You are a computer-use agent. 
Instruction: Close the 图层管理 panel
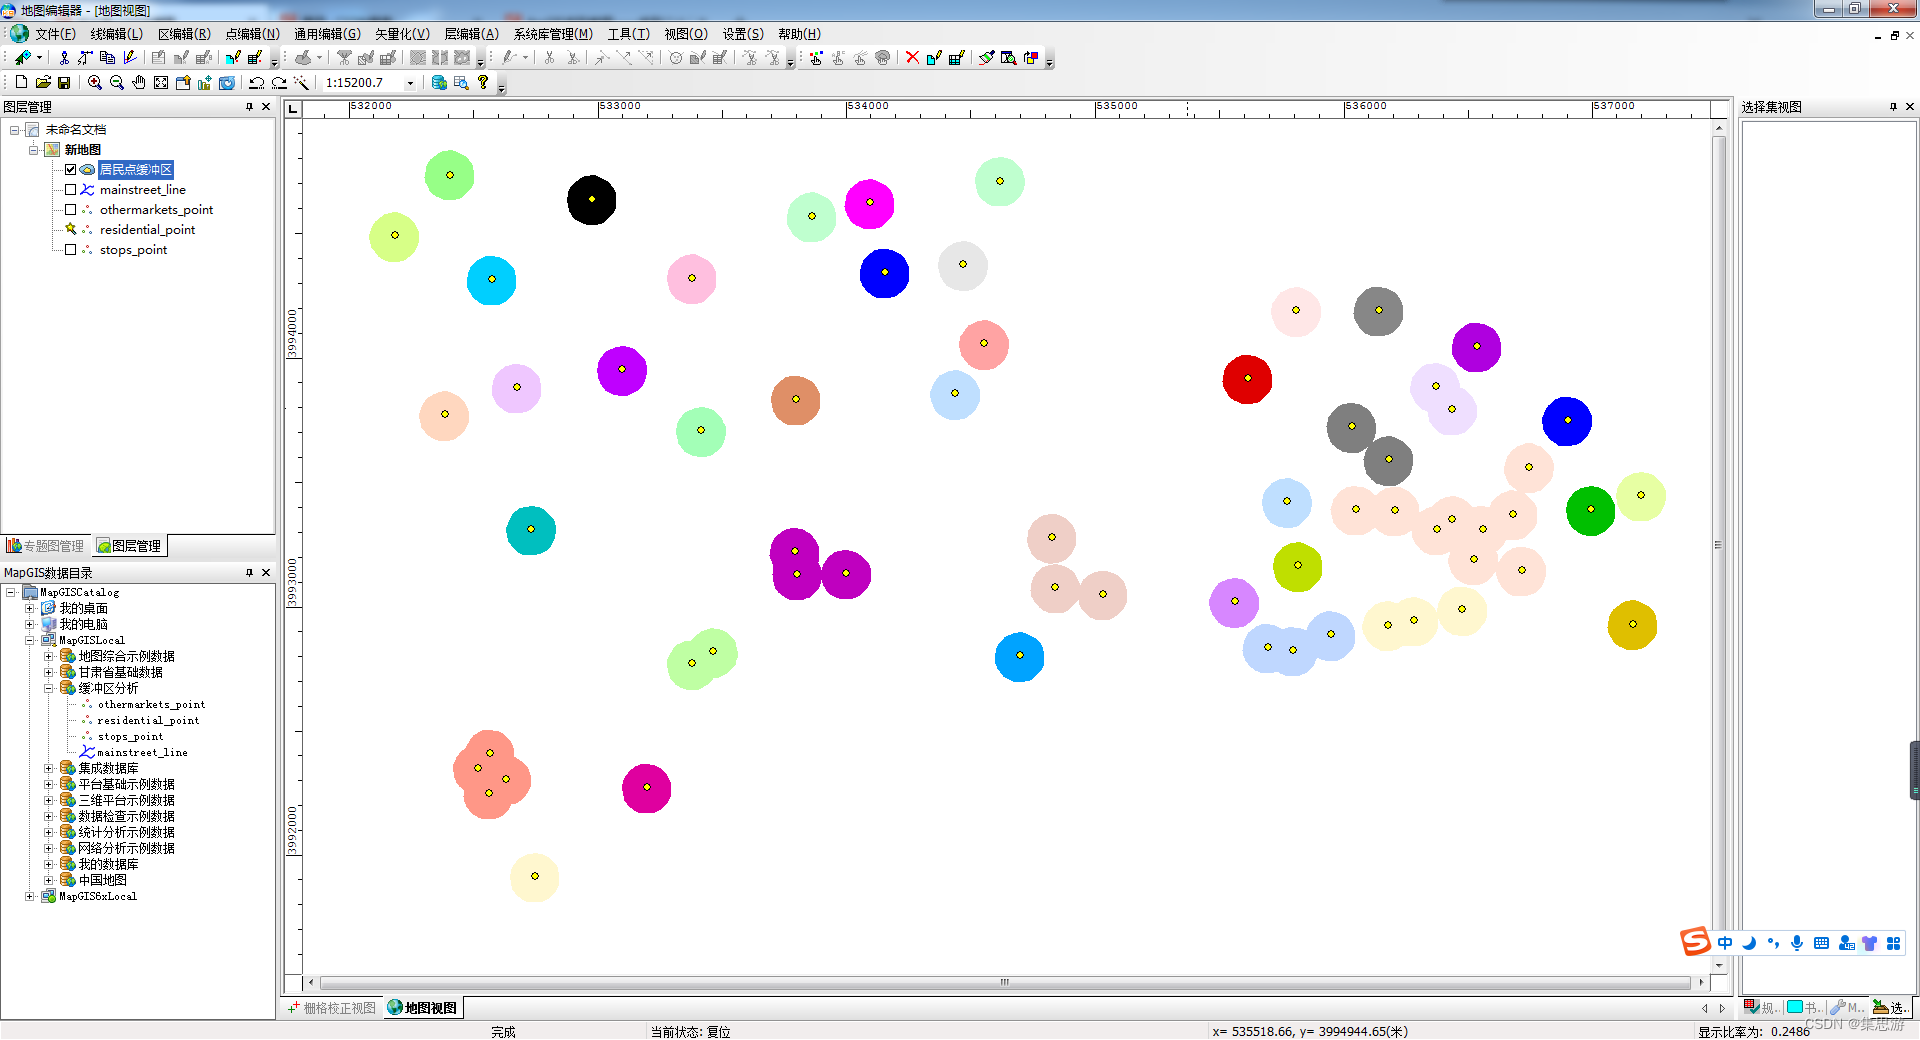click(266, 107)
